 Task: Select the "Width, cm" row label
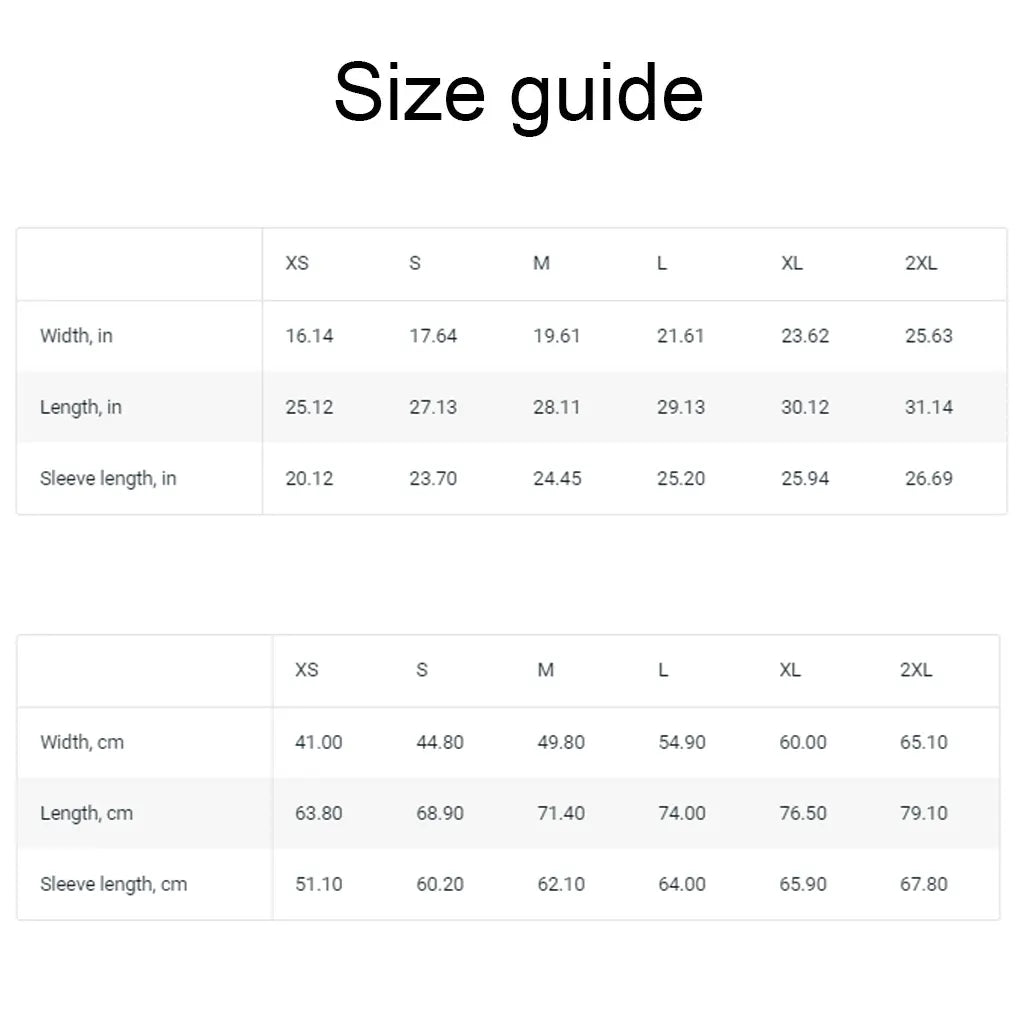point(82,742)
